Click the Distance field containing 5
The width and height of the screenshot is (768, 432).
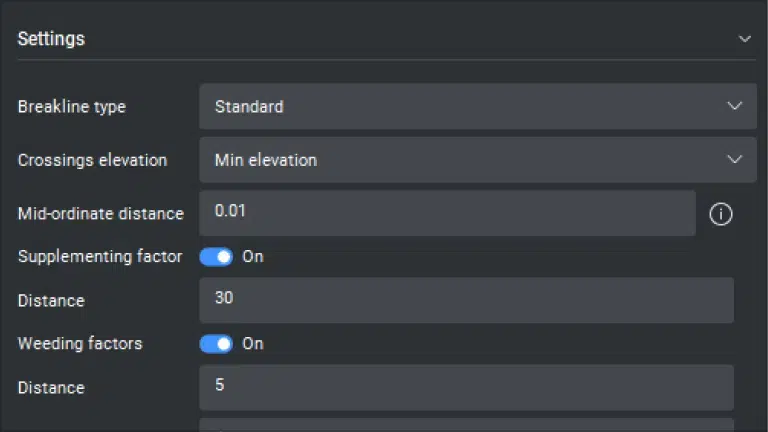(x=466, y=387)
